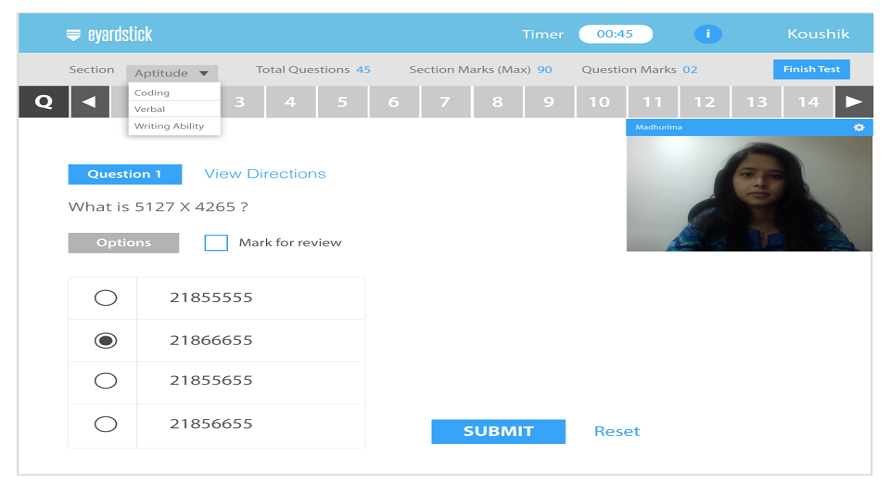Click the Section Marks (Max) 90 text

[480, 70]
